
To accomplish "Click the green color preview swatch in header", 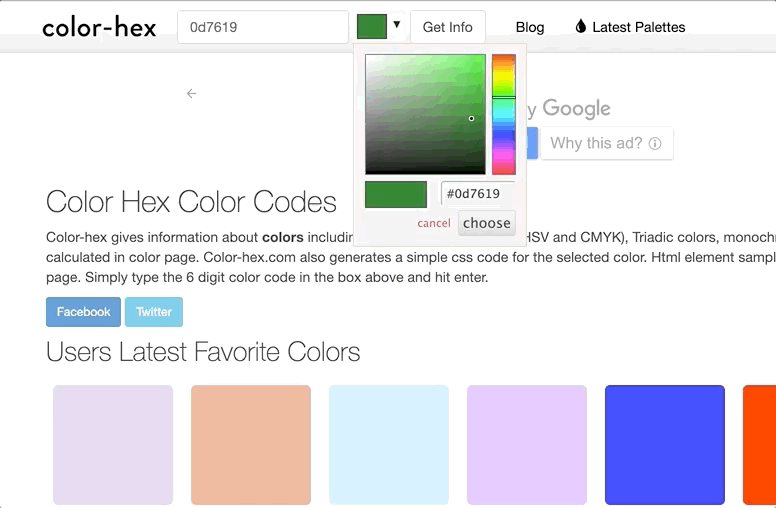I will coord(372,27).
